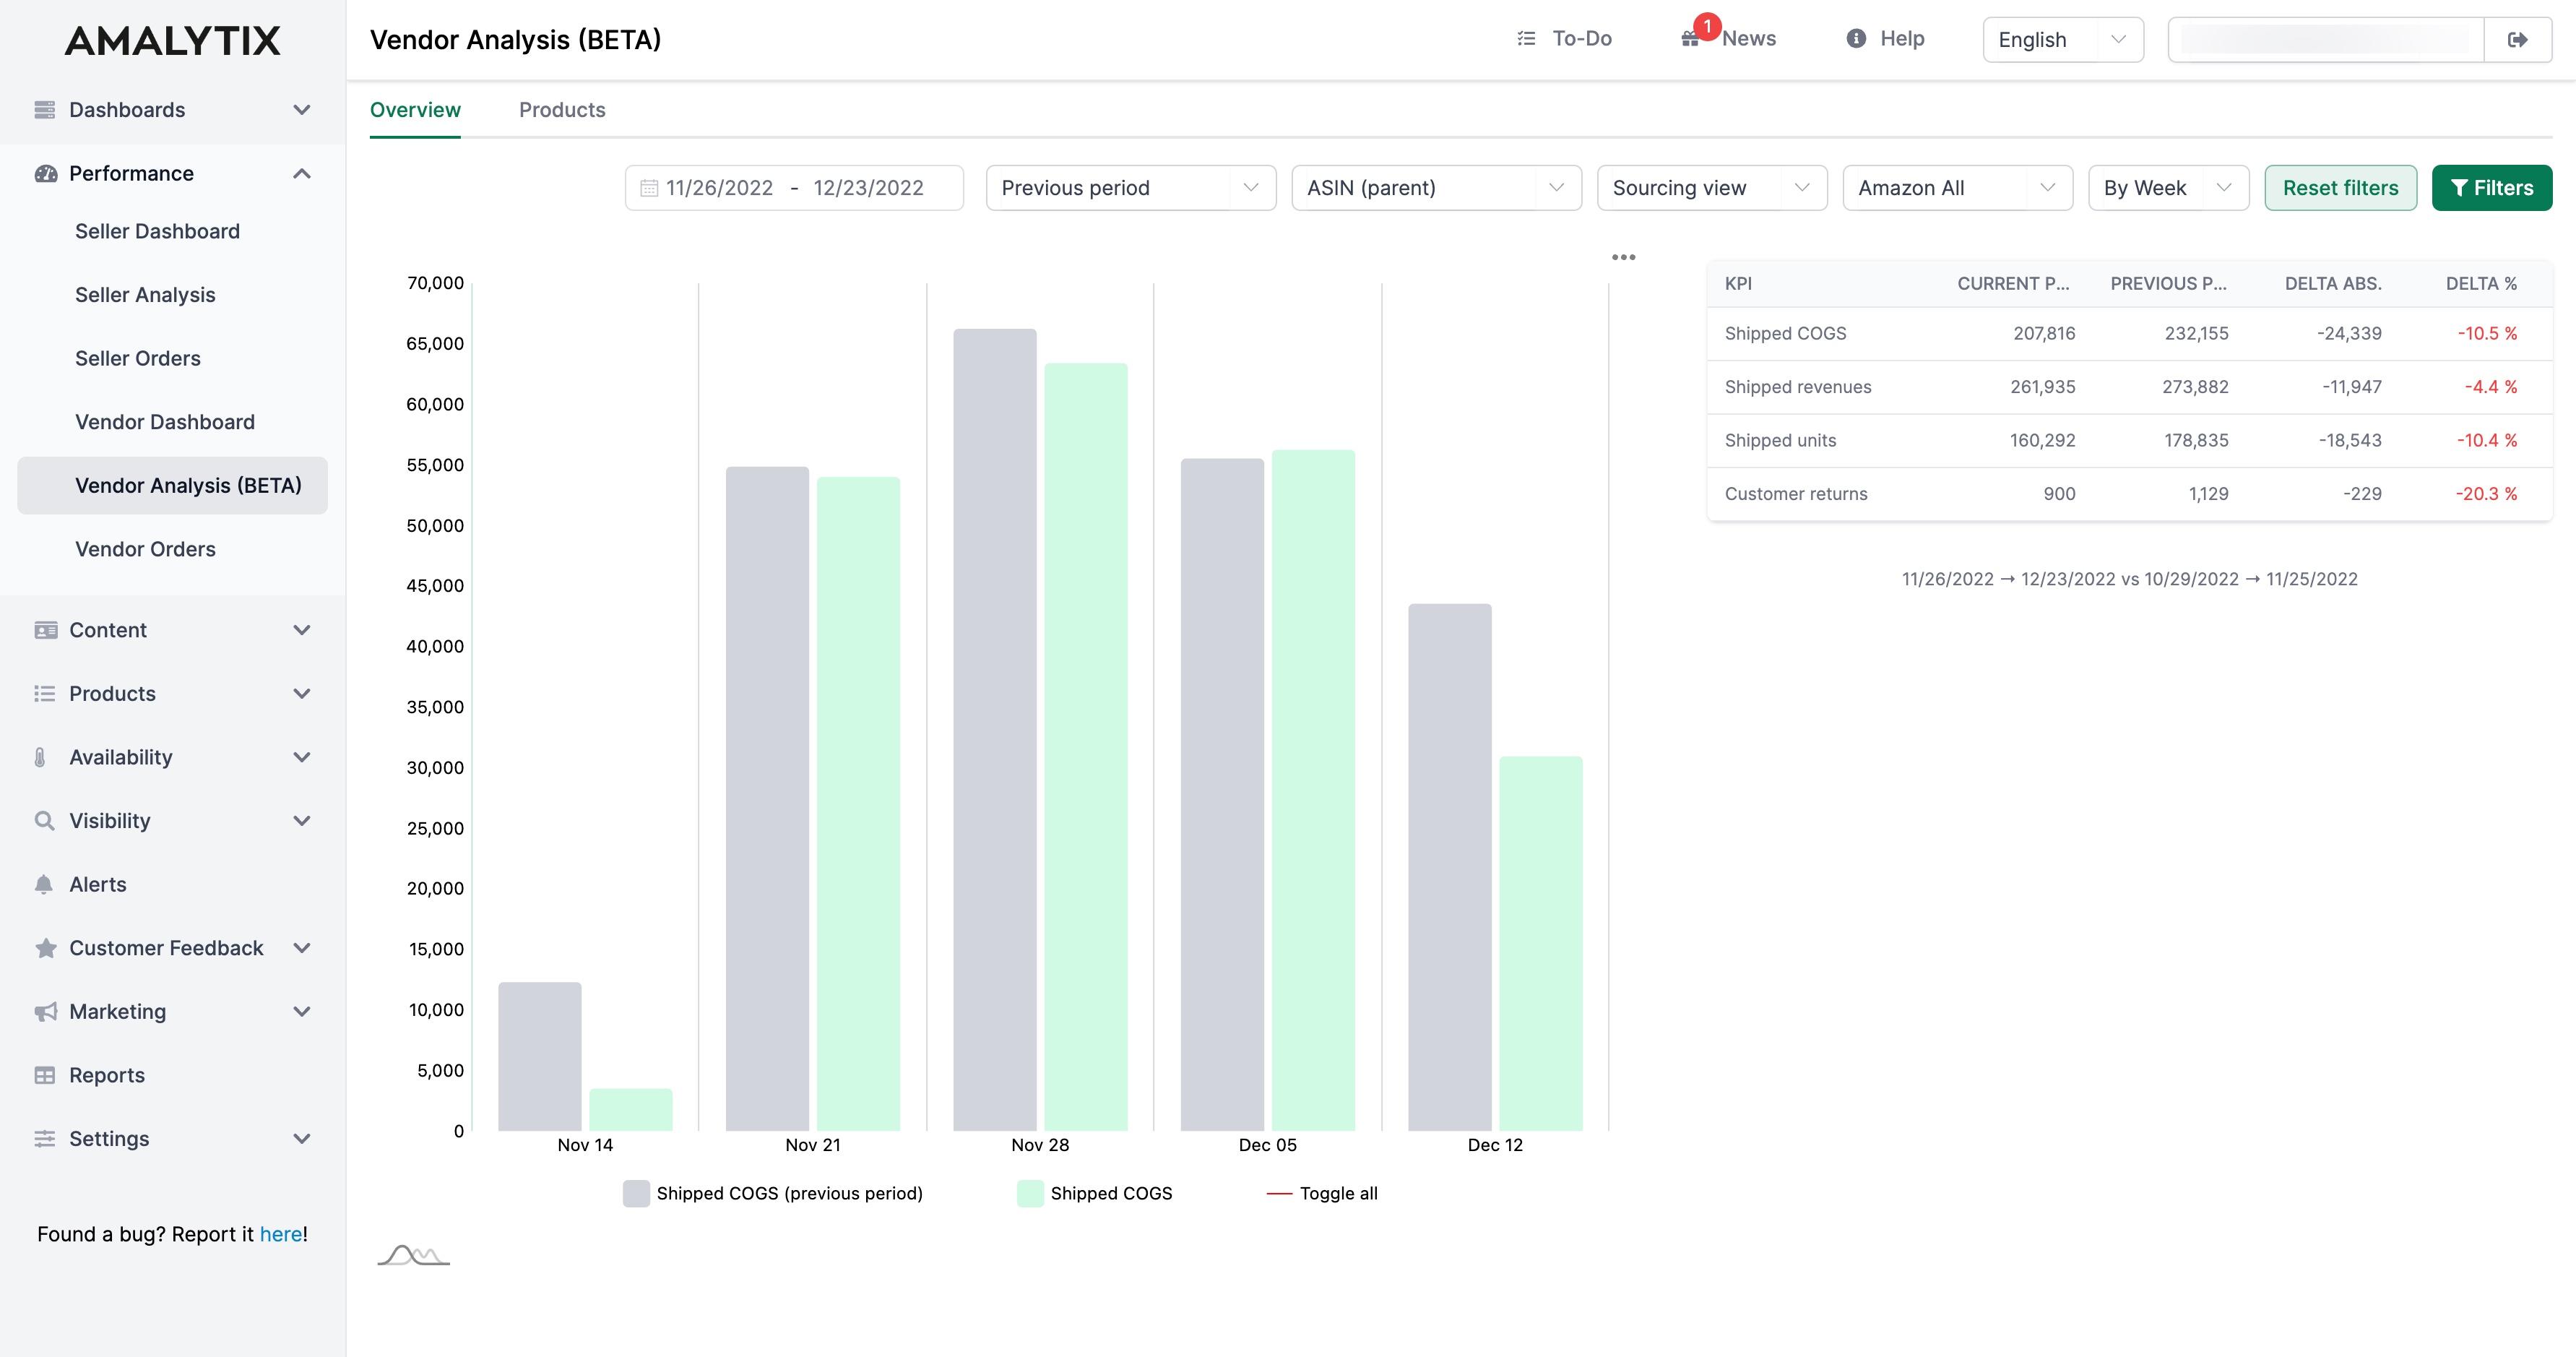Click the Shipped units row label
Viewport: 2576px width, 1357px height.
click(1780, 441)
